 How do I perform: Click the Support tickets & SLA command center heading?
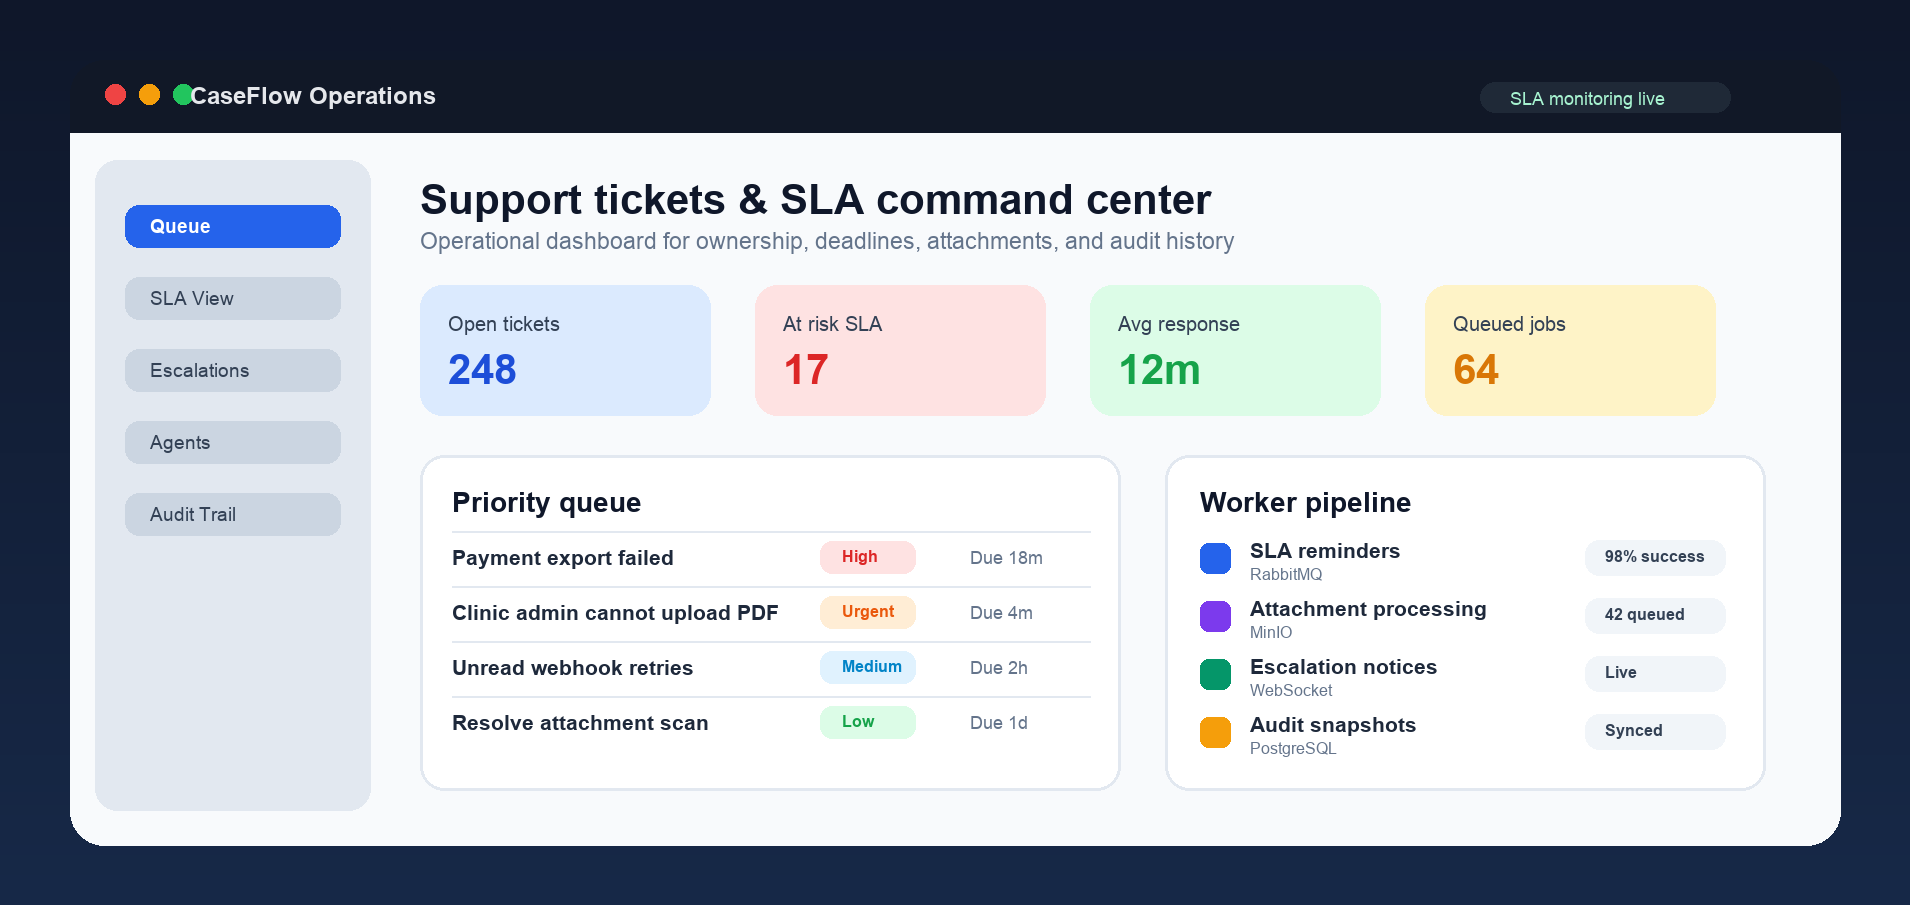pyautogui.click(x=816, y=200)
